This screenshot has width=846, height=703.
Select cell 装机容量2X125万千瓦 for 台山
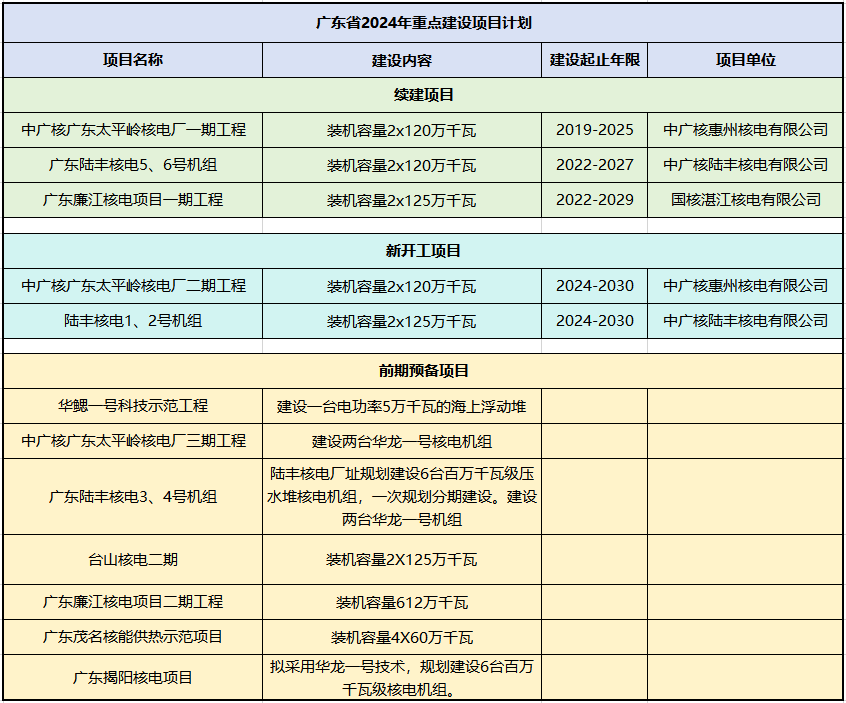(x=402, y=559)
